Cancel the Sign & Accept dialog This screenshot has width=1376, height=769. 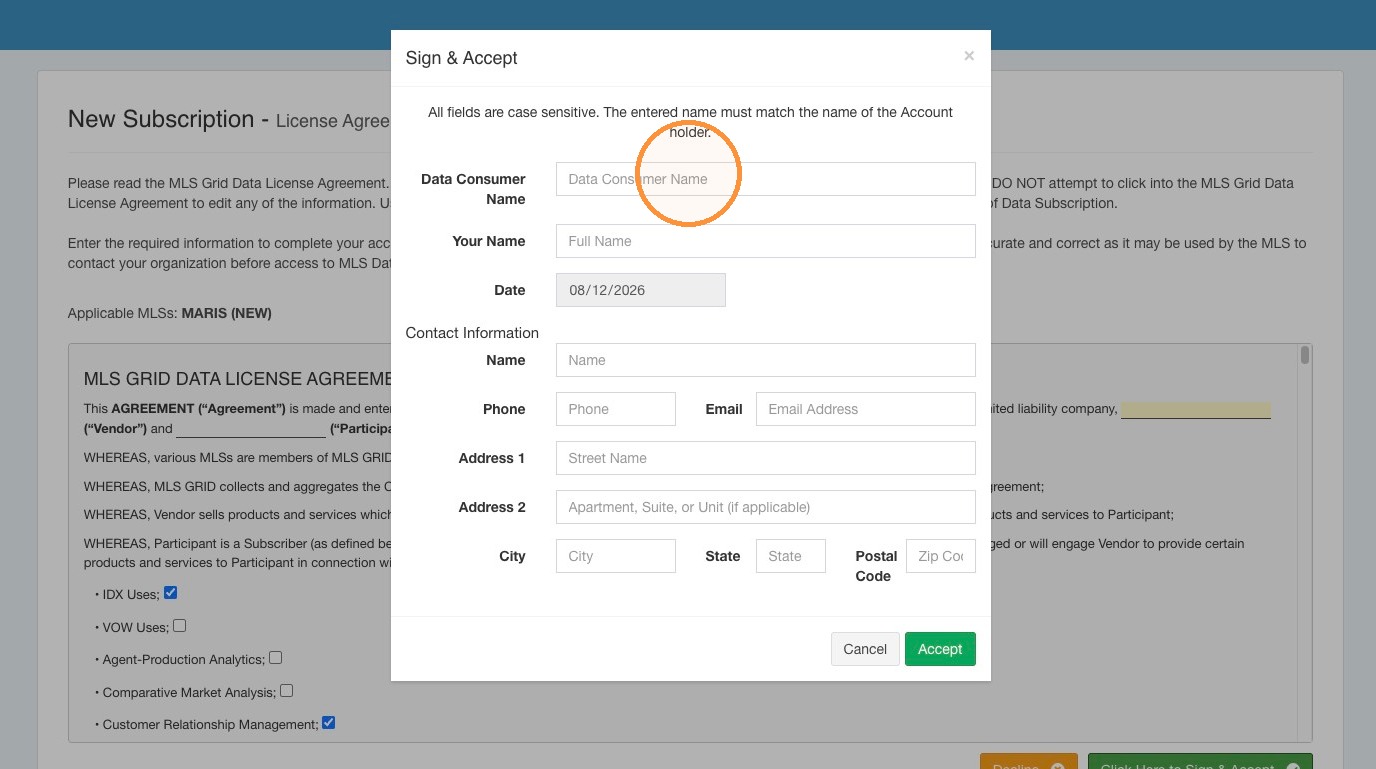(x=865, y=649)
